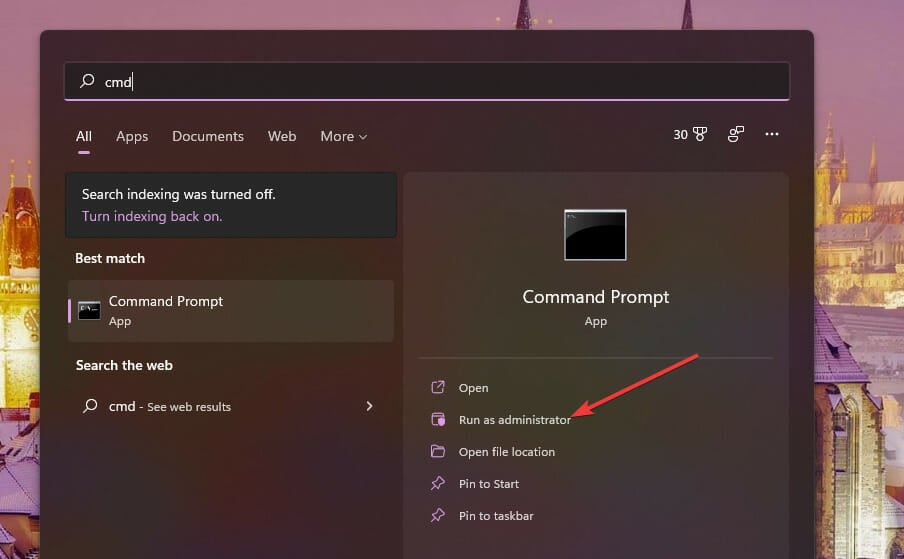Image resolution: width=904 pixels, height=559 pixels.
Task: Open the rewards points 30 trophy icon
Action: (x=690, y=134)
